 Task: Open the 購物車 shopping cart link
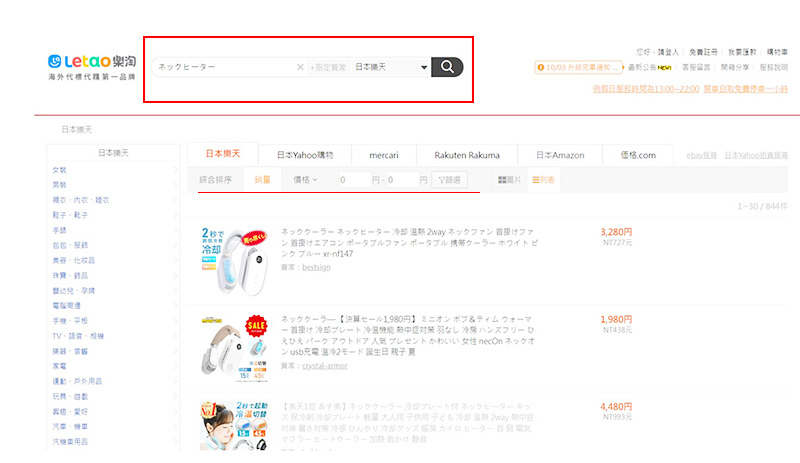777,52
